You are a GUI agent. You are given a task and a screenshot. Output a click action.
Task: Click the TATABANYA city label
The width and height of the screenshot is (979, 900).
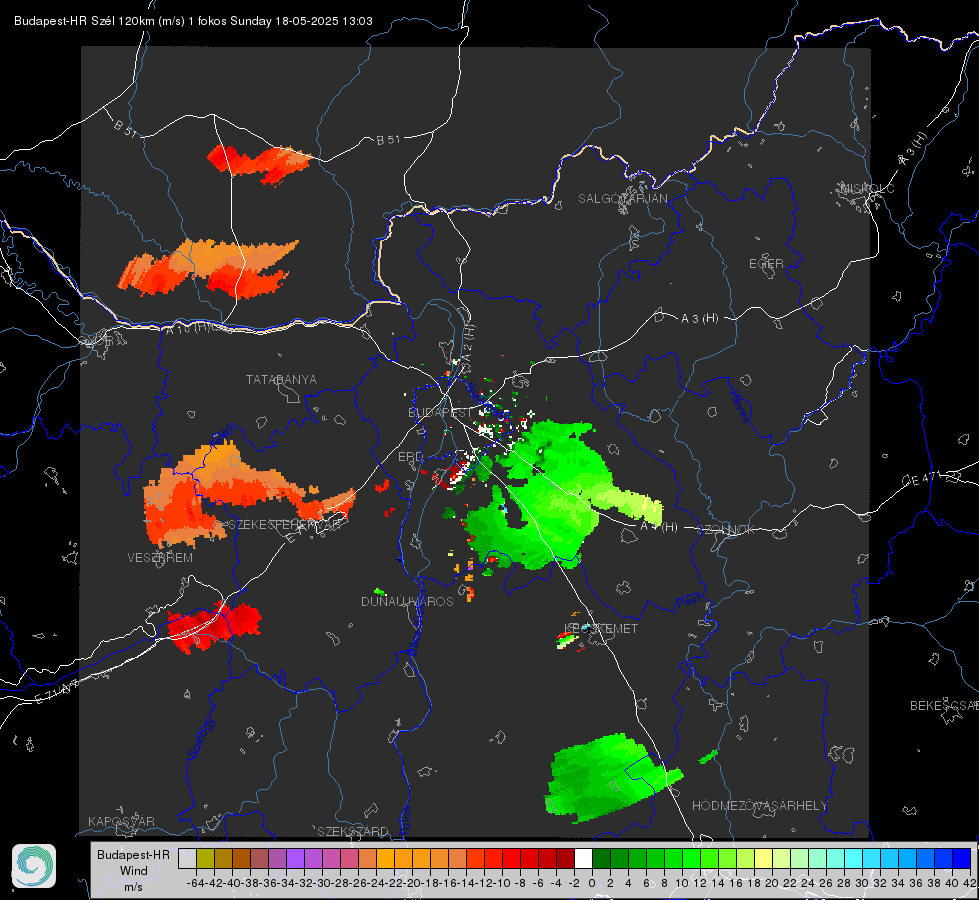click(x=281, y=379)
